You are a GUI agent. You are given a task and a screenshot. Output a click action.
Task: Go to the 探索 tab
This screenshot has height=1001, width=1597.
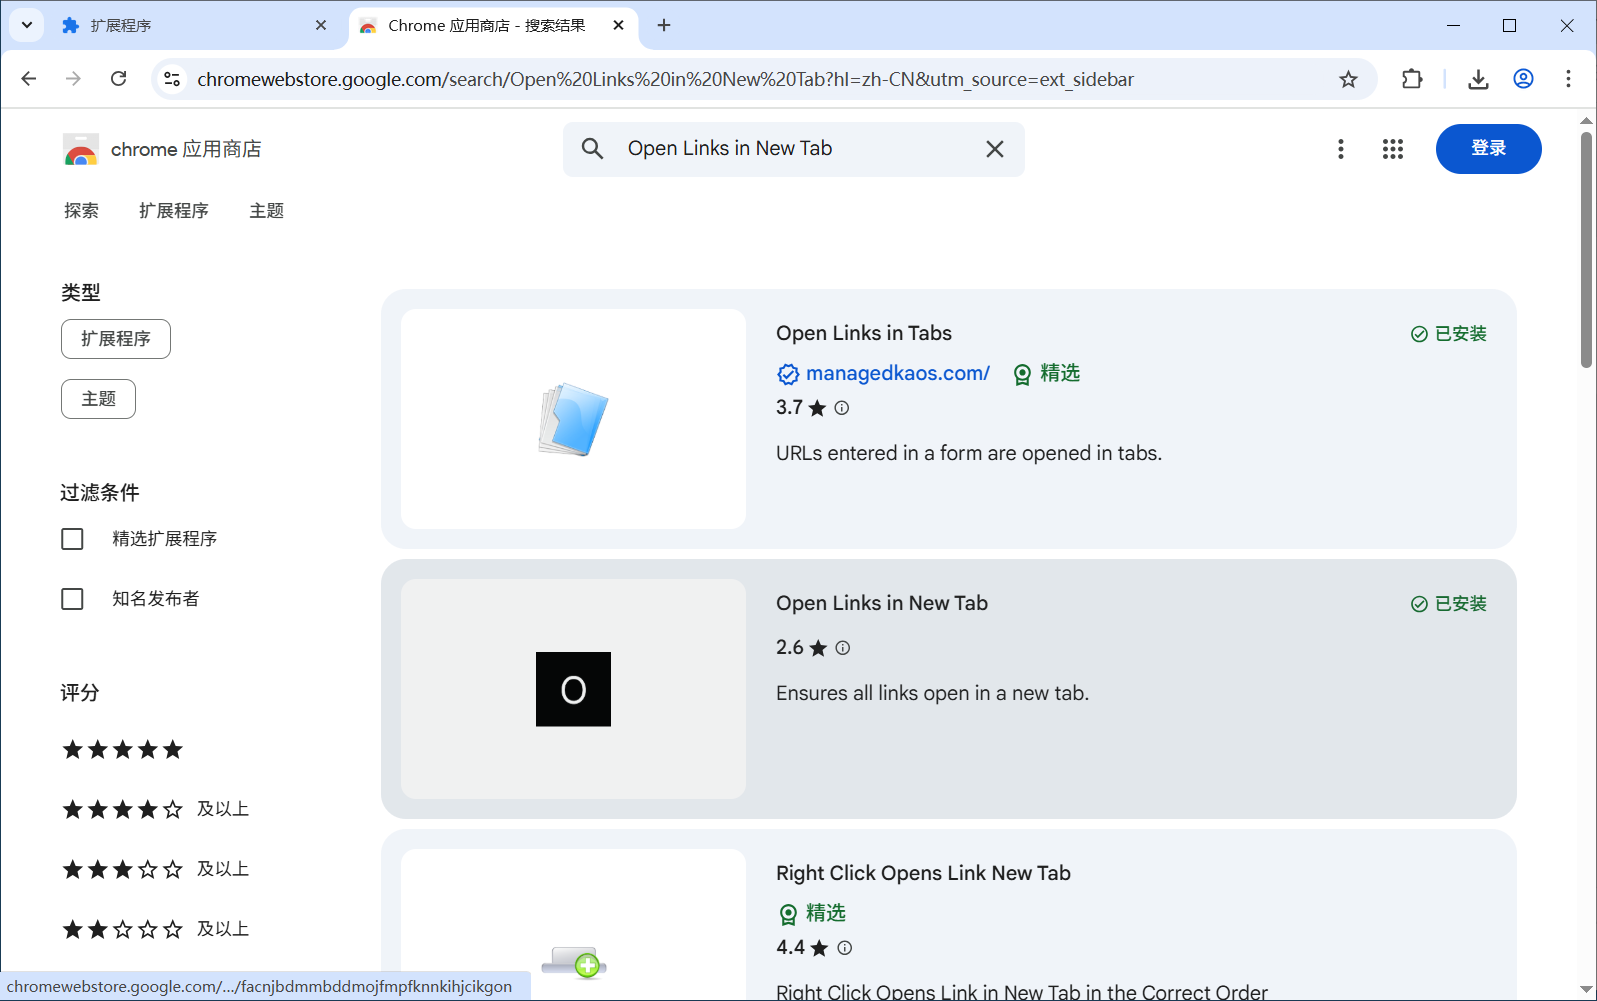81,211
